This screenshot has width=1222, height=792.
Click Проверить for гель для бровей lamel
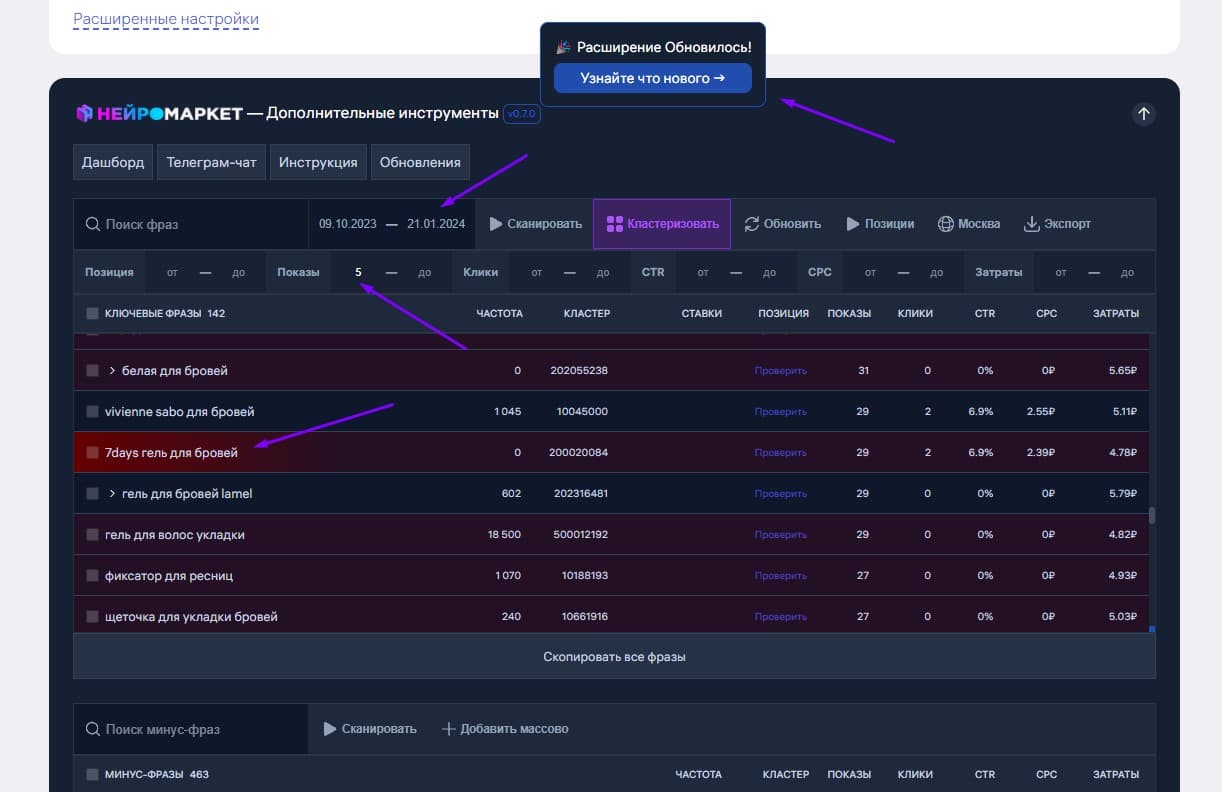tap(780, 494)
